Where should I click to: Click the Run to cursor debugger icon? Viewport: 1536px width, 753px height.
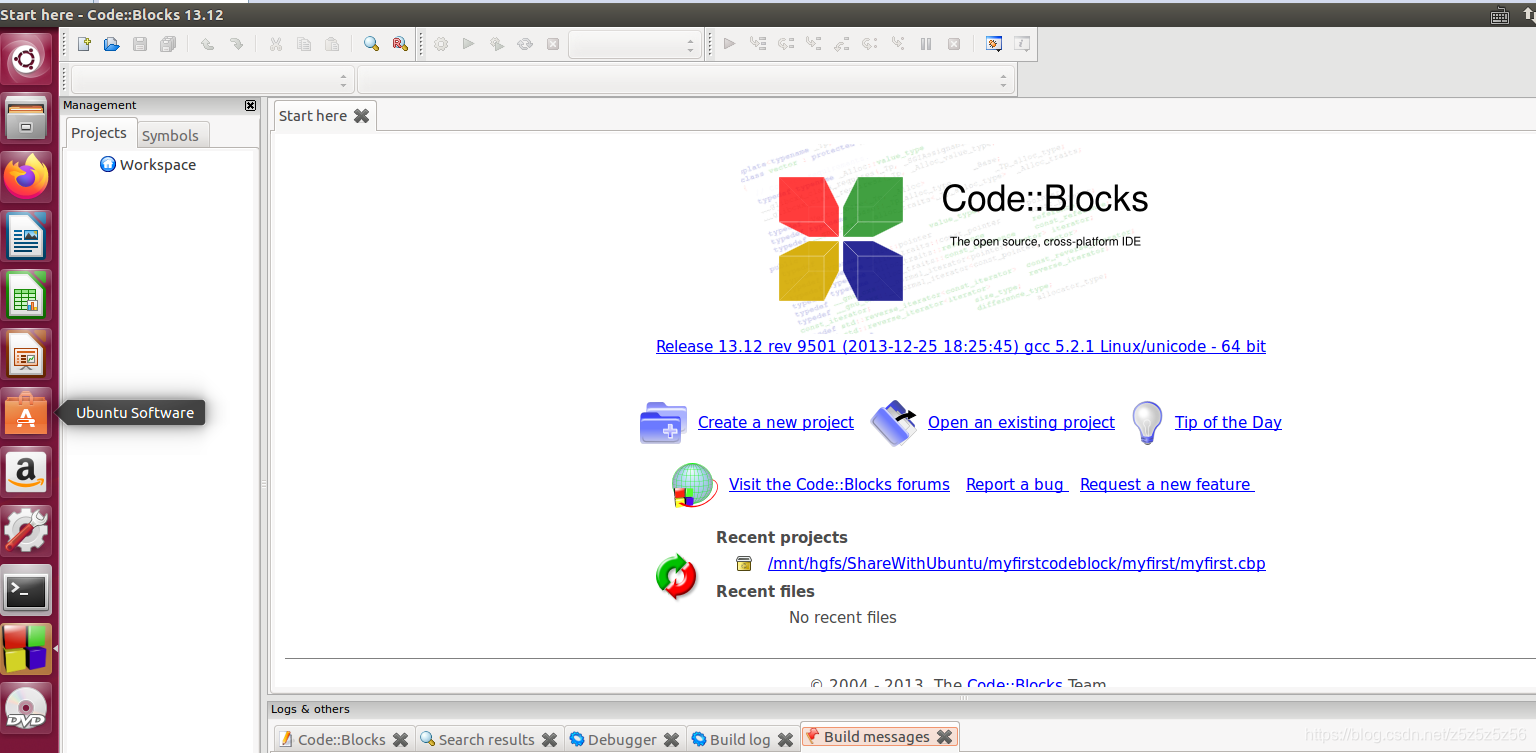[757, 44]
